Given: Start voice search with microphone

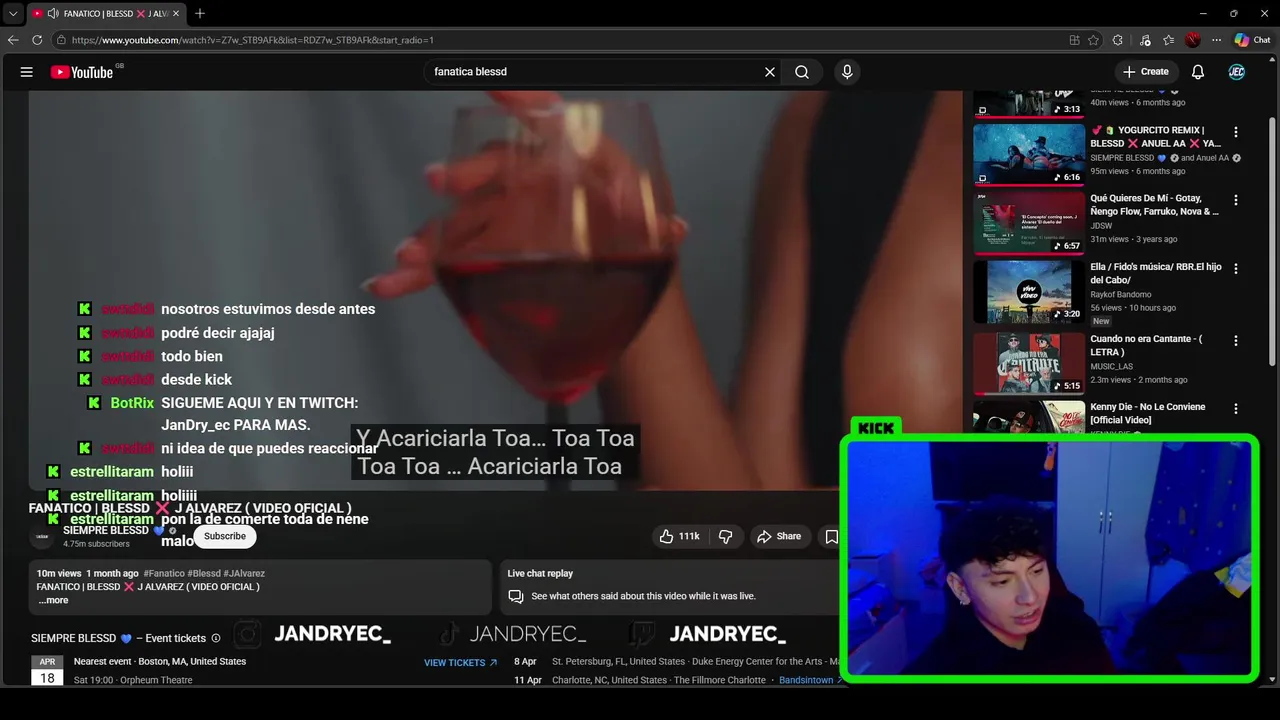Looking at the screenshot, I should tap(847, 72).
